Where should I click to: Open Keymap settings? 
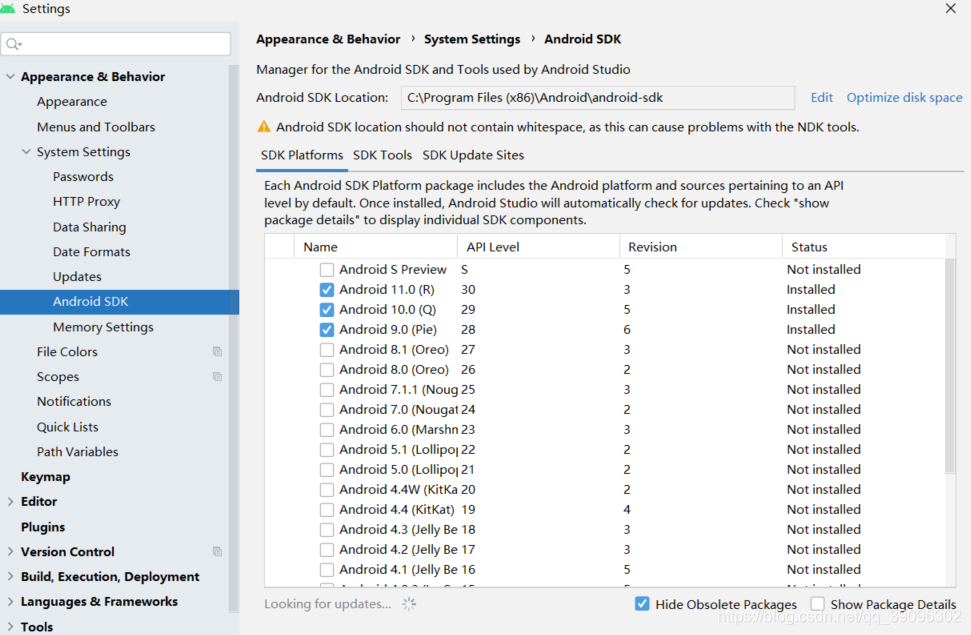click(x=45, y=476)
